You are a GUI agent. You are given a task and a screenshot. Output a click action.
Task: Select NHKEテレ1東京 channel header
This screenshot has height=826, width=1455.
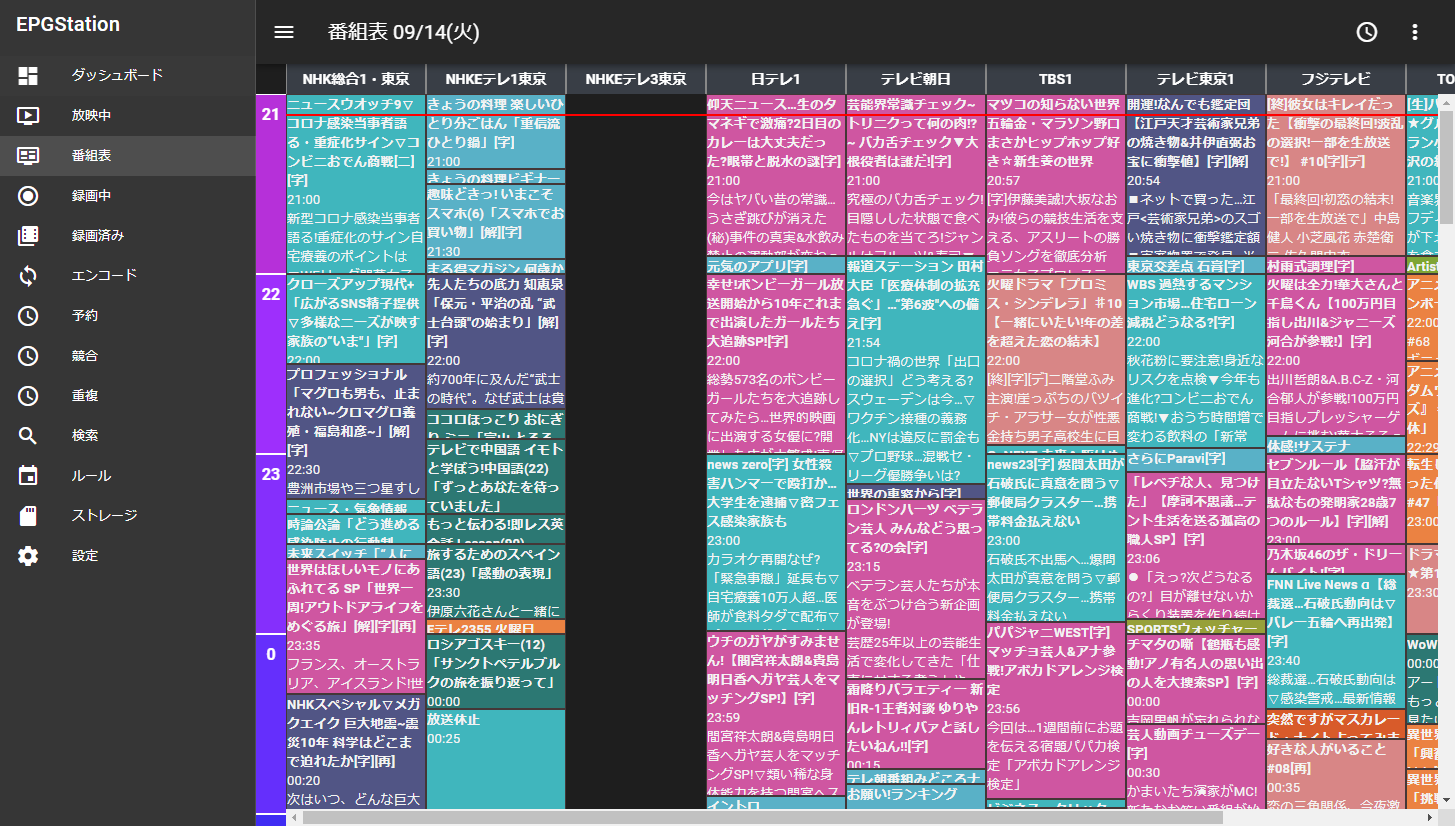tap(496, 79)
